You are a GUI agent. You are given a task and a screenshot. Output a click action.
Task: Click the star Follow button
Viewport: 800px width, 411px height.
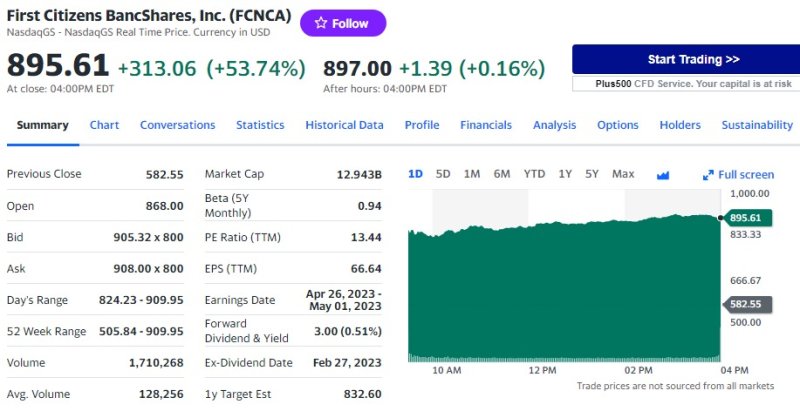pos(343,23)
